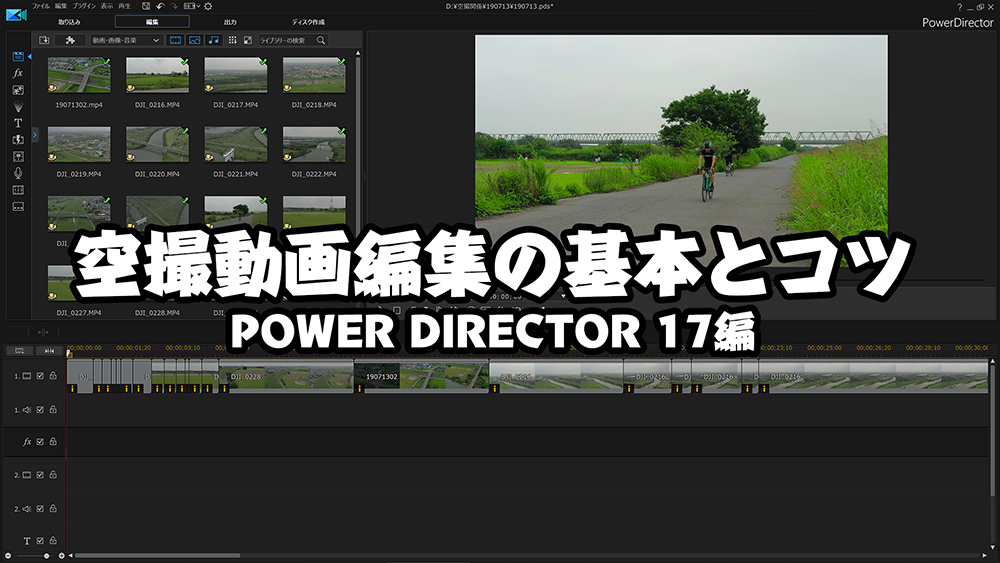1000x563 pixels.
Task: Click the Save project icon in the top toolbar
Action: pyautogui.click(x=146, y=6)
